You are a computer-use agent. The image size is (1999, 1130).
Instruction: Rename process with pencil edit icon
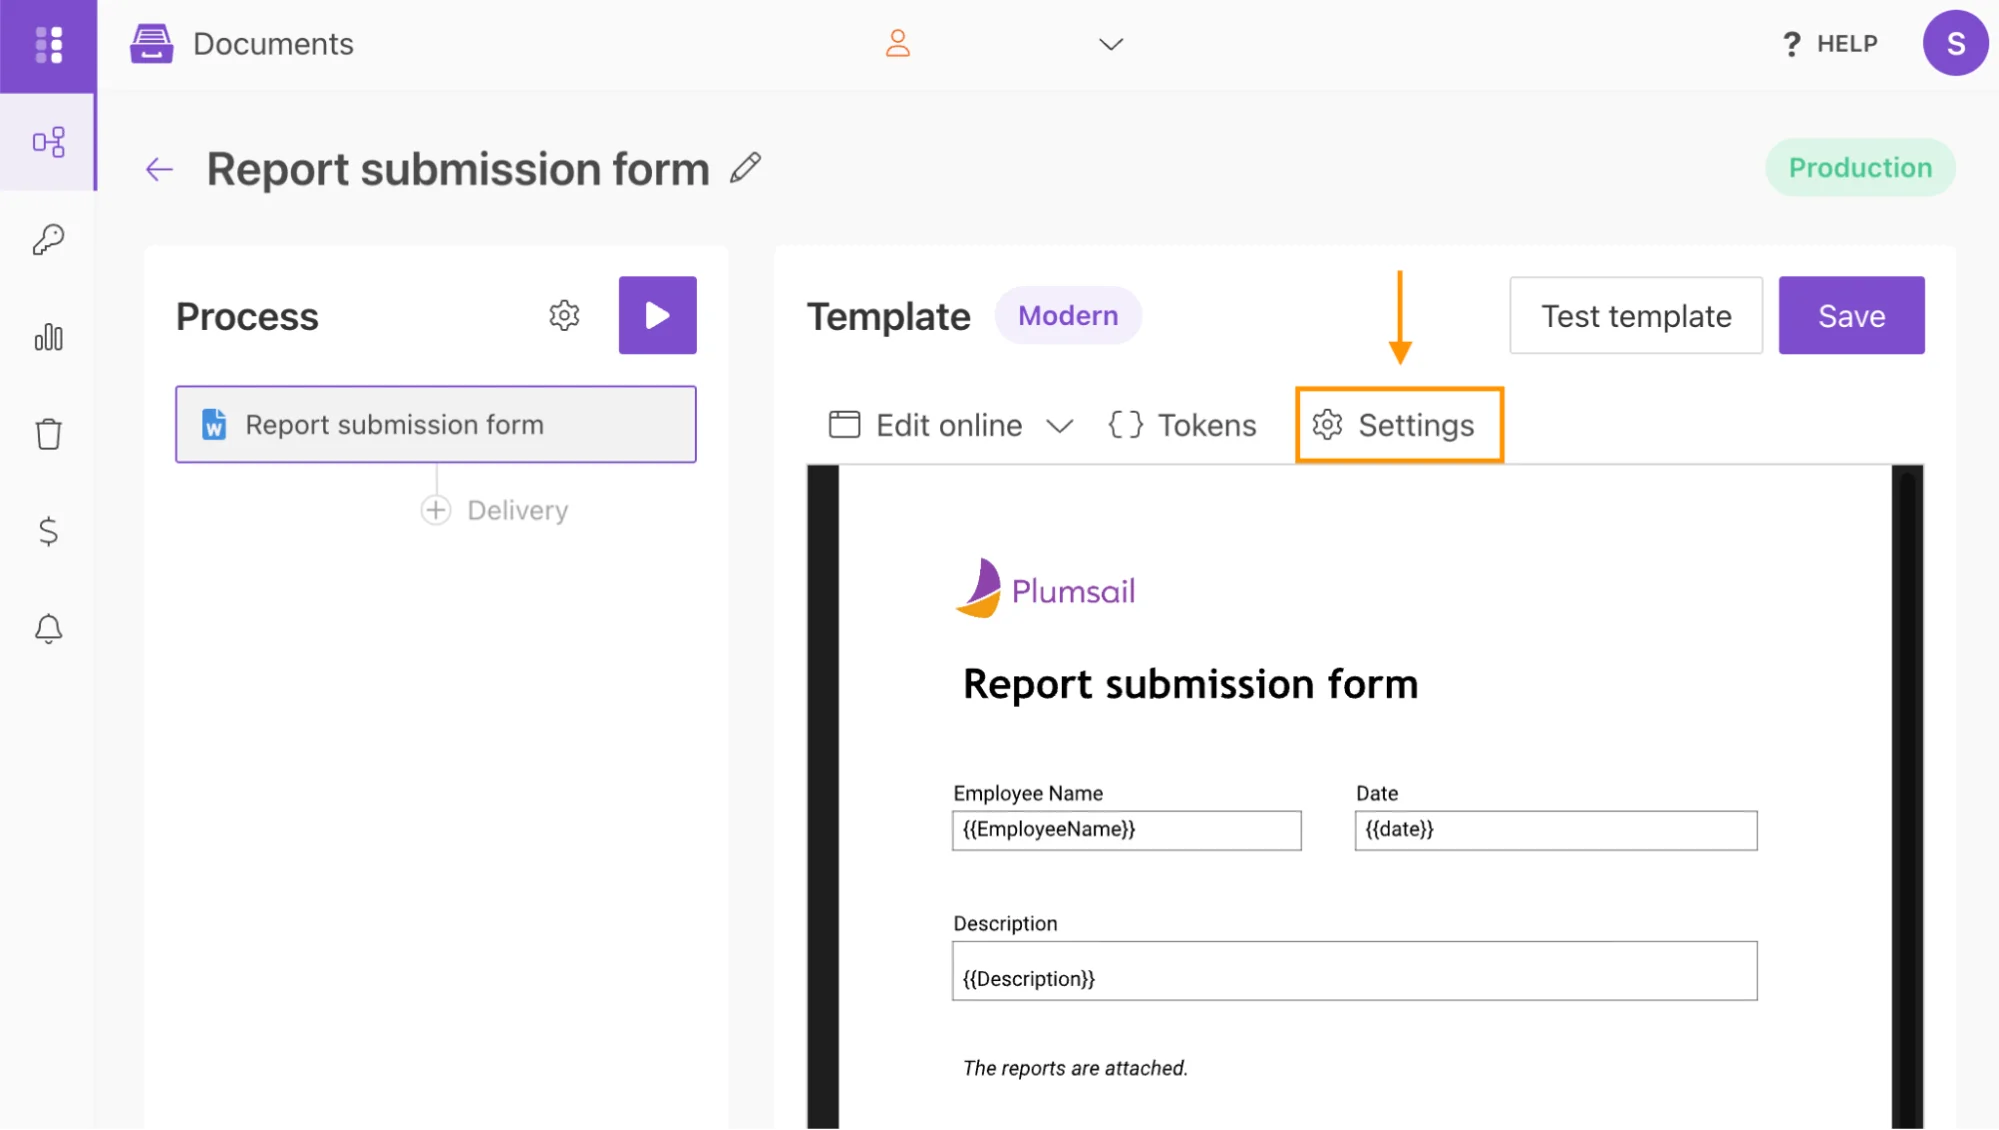tap(745, 168)
